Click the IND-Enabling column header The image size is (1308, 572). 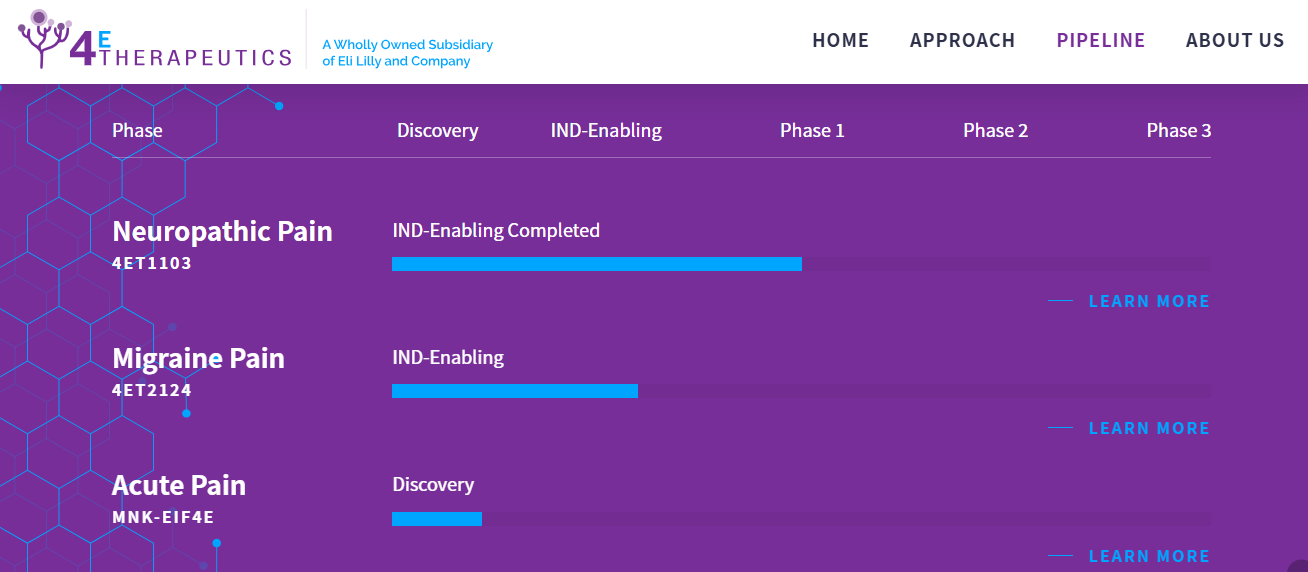click(606, 131)
